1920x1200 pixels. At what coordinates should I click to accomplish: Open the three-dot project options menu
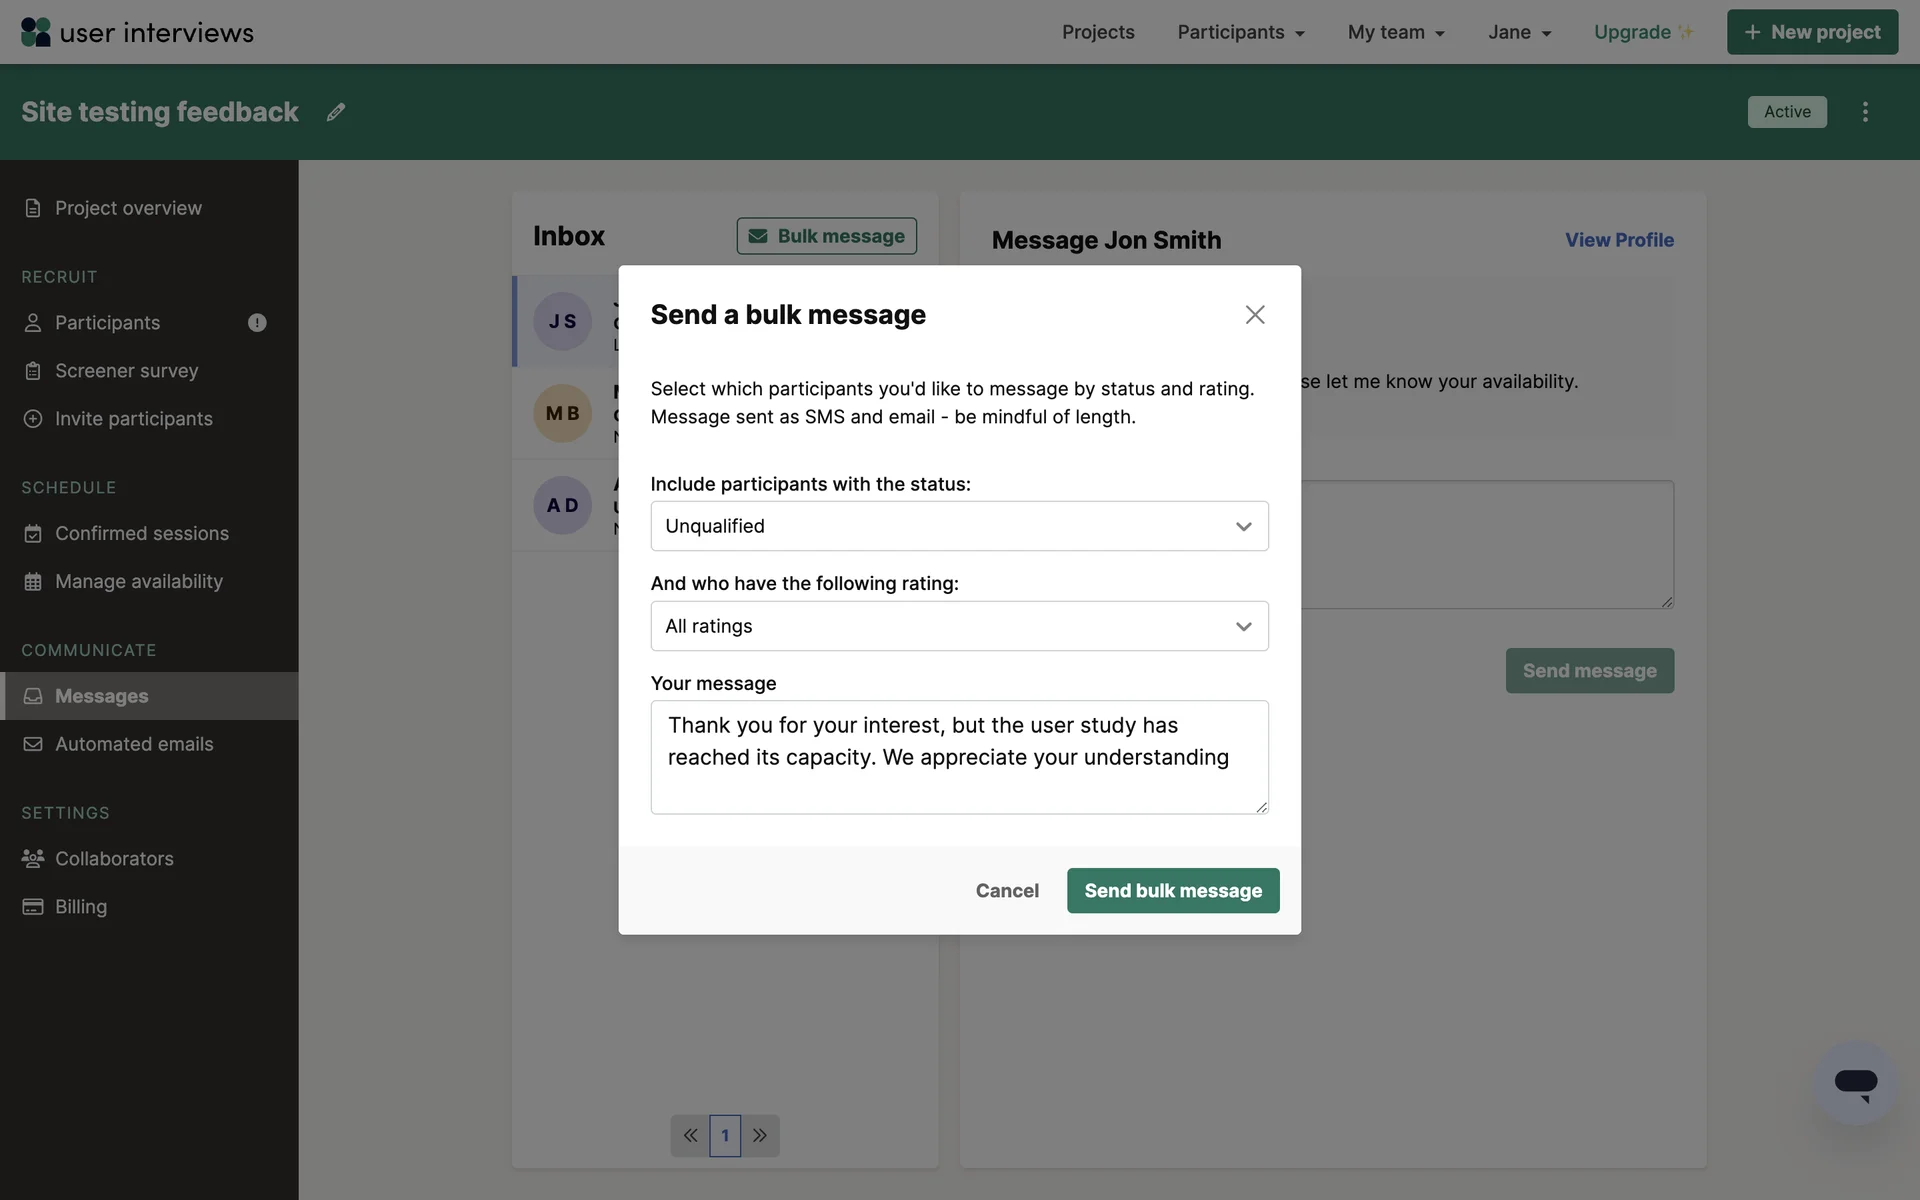[1865, 112]
